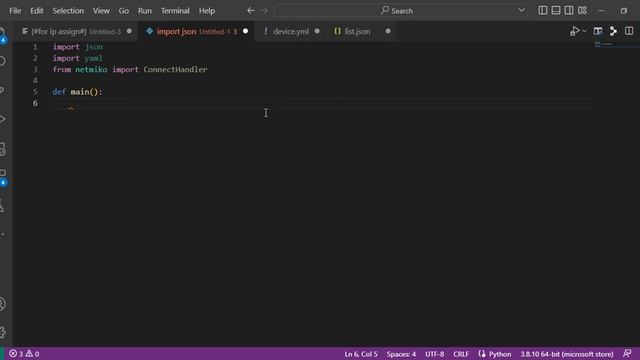Screen dimensions: 640x360
Task: Open the Terminal menu
Action: 175,11
